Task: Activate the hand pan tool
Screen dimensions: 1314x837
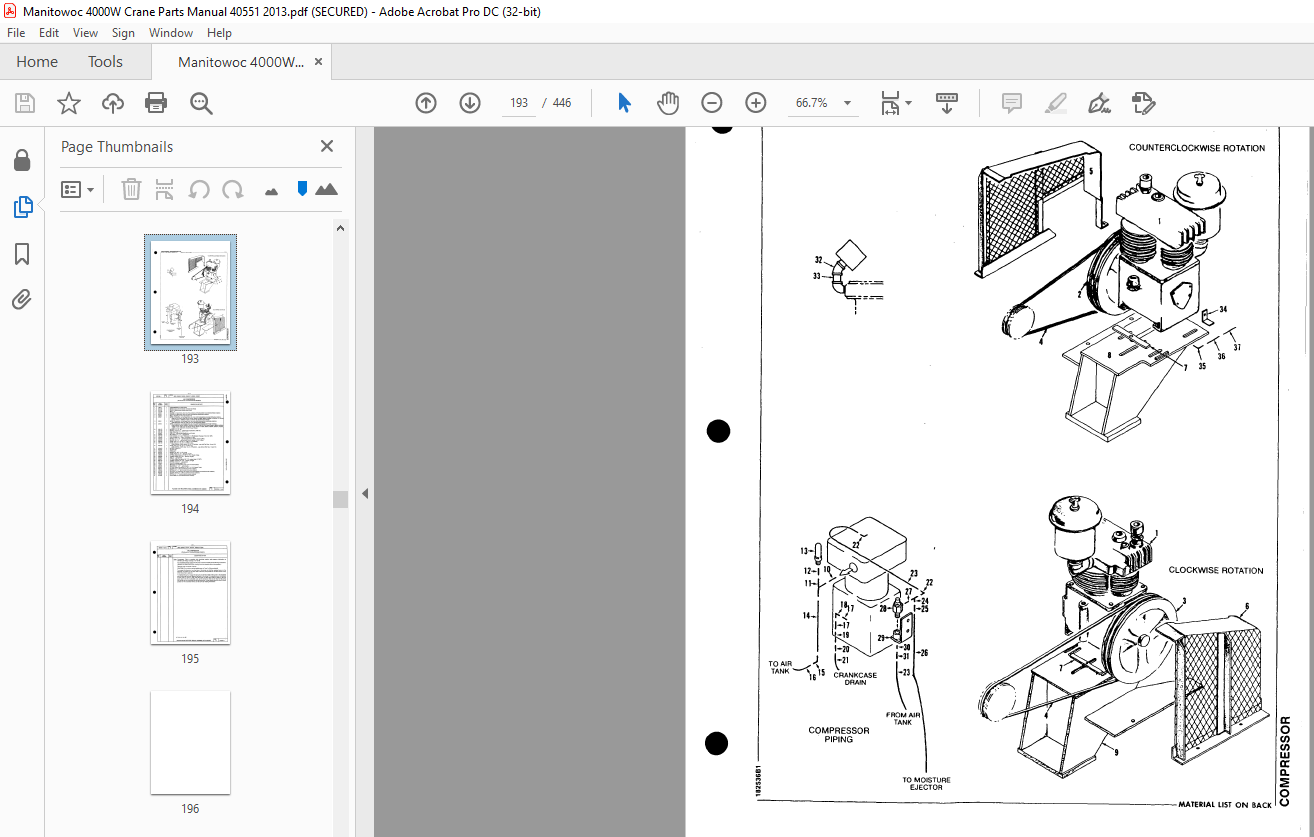Action: (667, 103)
